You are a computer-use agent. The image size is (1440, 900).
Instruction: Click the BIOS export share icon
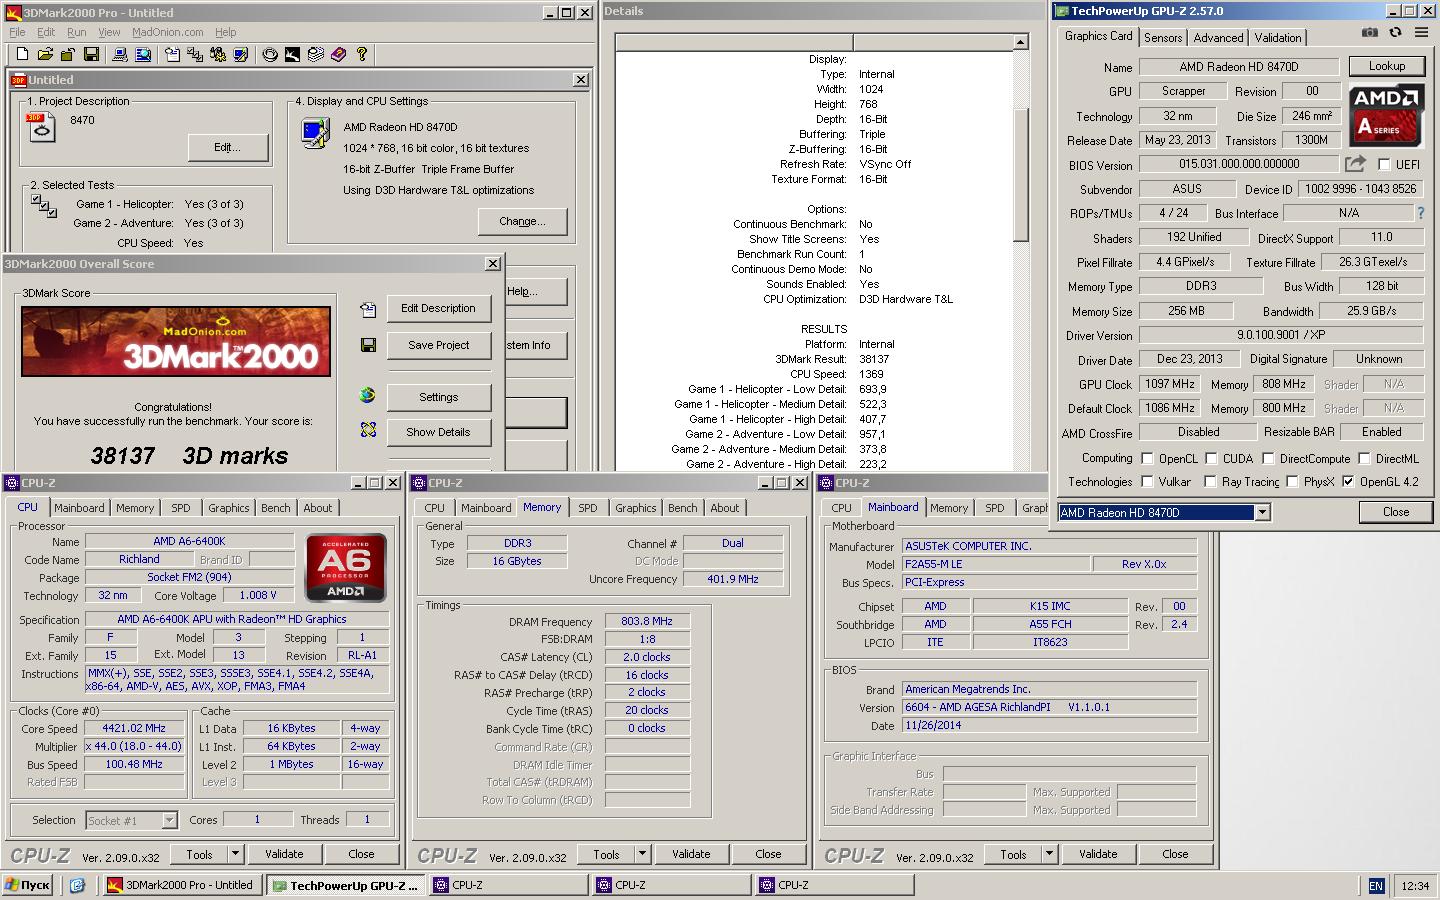1355,164
